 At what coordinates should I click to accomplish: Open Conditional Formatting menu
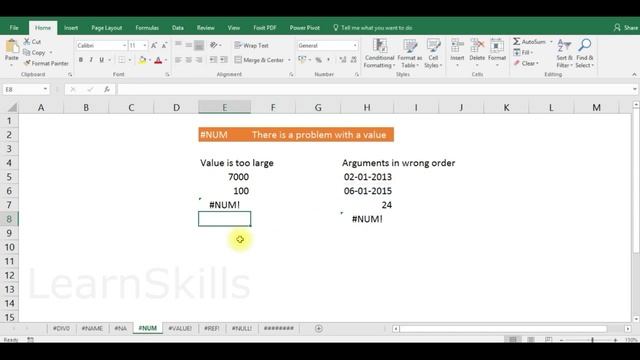tap(379, 53)
